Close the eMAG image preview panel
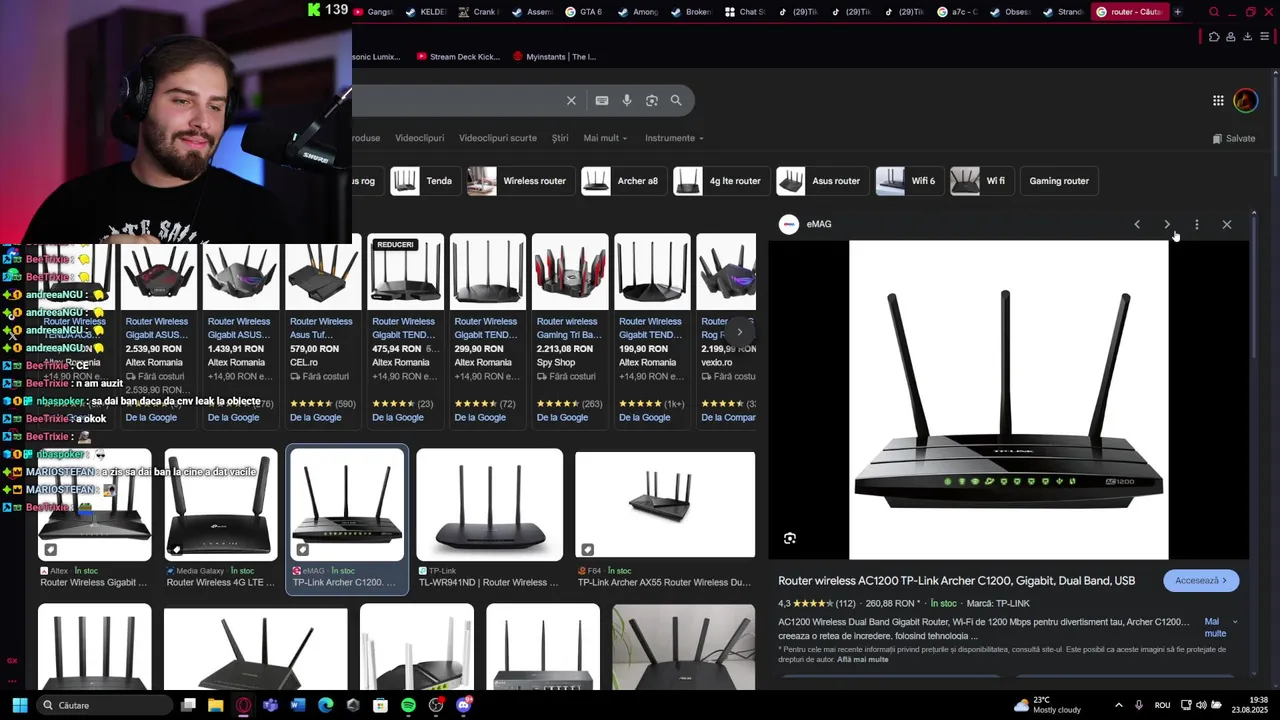Screen dimensions: 1280x720 coord(1227,224)
